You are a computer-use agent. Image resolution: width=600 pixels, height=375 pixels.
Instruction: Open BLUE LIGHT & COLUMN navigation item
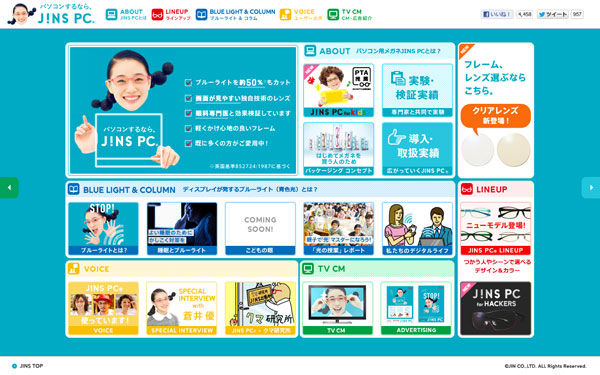point(235,15)
